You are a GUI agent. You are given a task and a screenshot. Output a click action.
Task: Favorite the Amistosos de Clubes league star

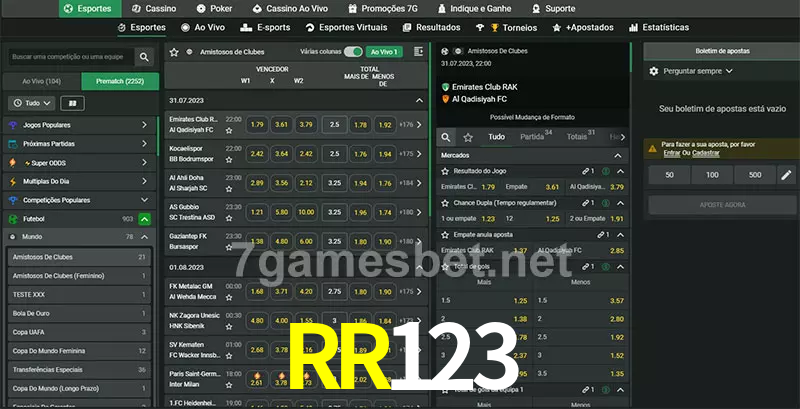174,52
